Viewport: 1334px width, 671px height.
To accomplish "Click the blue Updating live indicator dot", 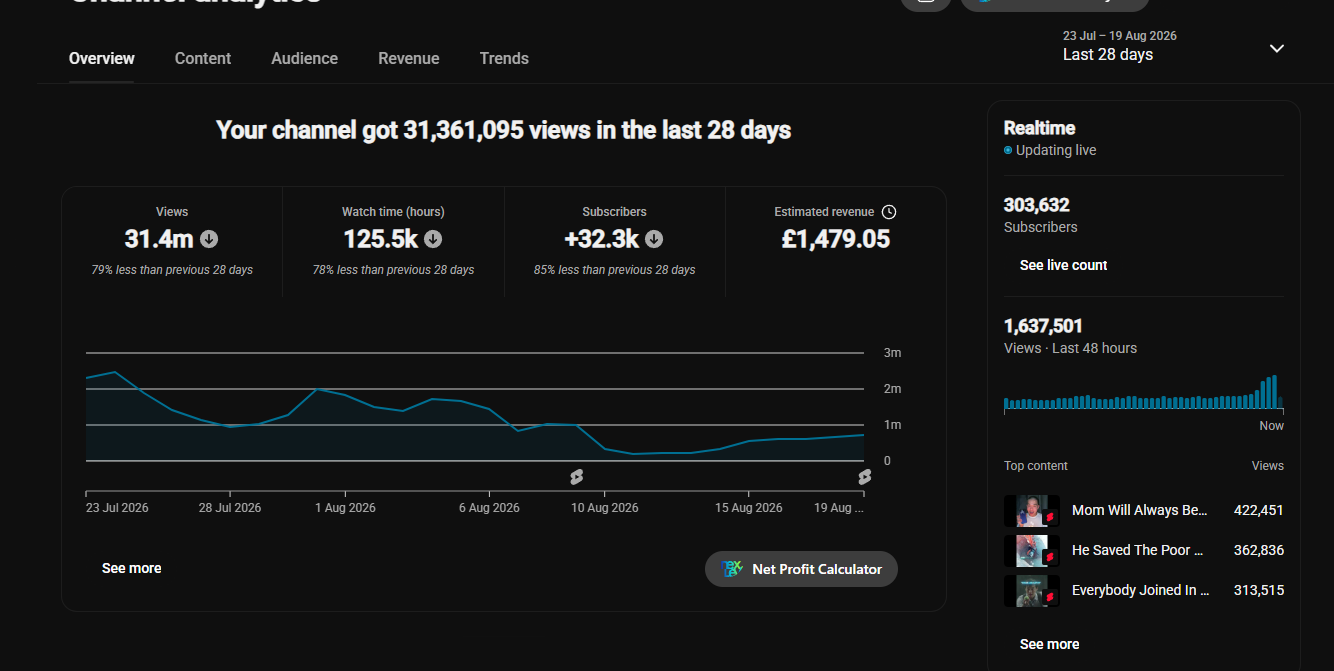I will click(1008, 150).
